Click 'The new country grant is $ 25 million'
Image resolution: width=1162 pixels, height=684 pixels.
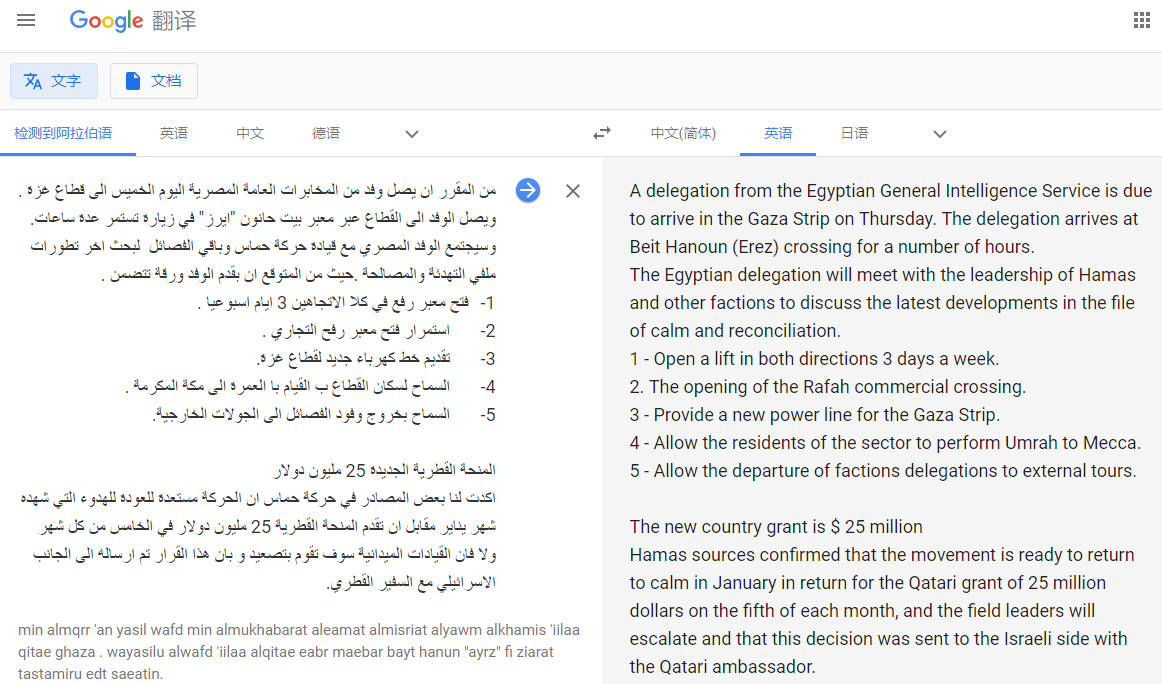pos(776,527)
